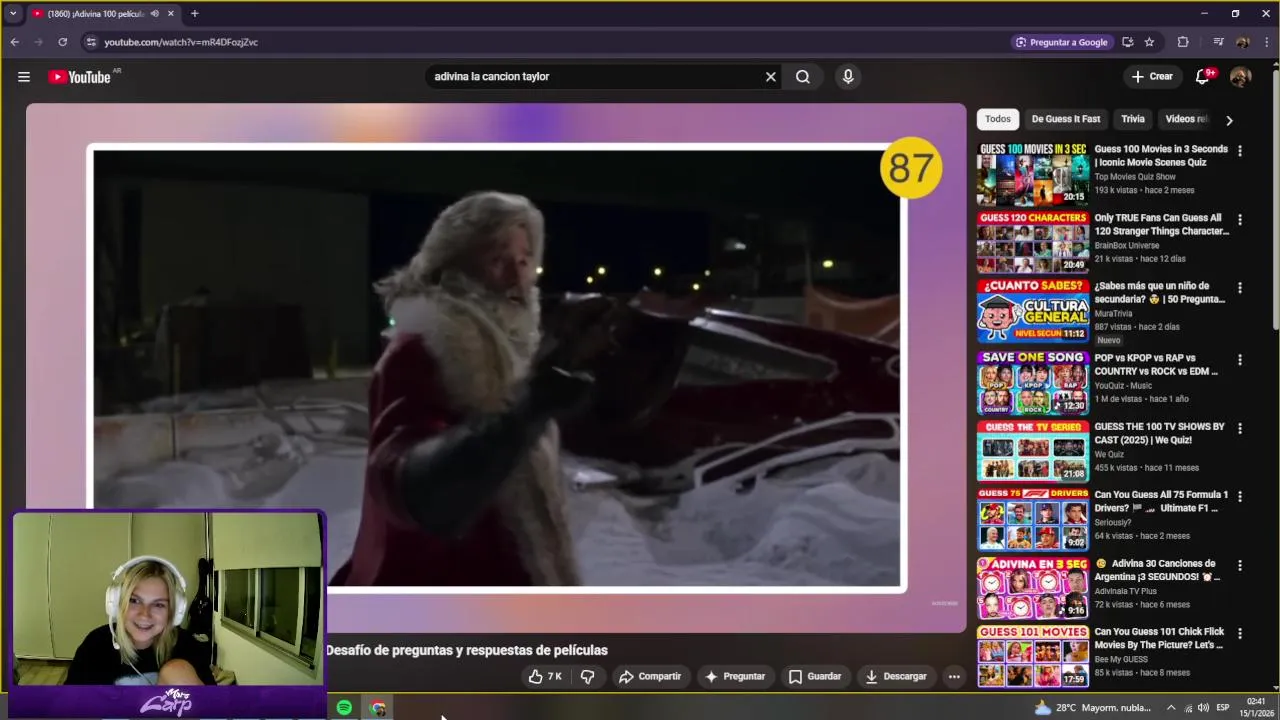Screen dimensions: 1280x720
Task: Open the Guess 101 Movies thumbnail
Action: point(1033,656)
